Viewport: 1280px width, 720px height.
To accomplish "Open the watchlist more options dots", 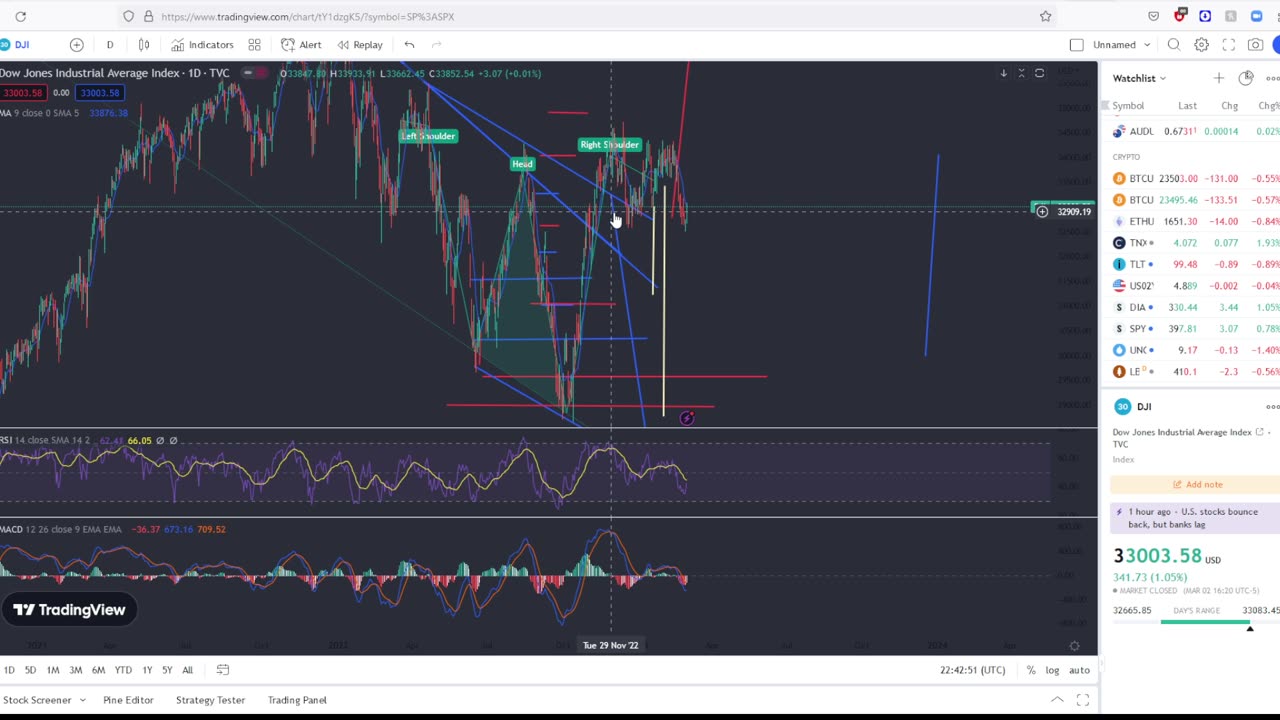I will [1272, 78].
